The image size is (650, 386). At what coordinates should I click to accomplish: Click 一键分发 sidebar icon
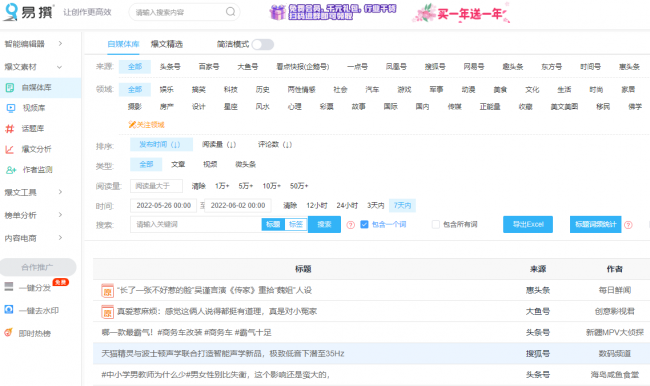click(9, 286)
